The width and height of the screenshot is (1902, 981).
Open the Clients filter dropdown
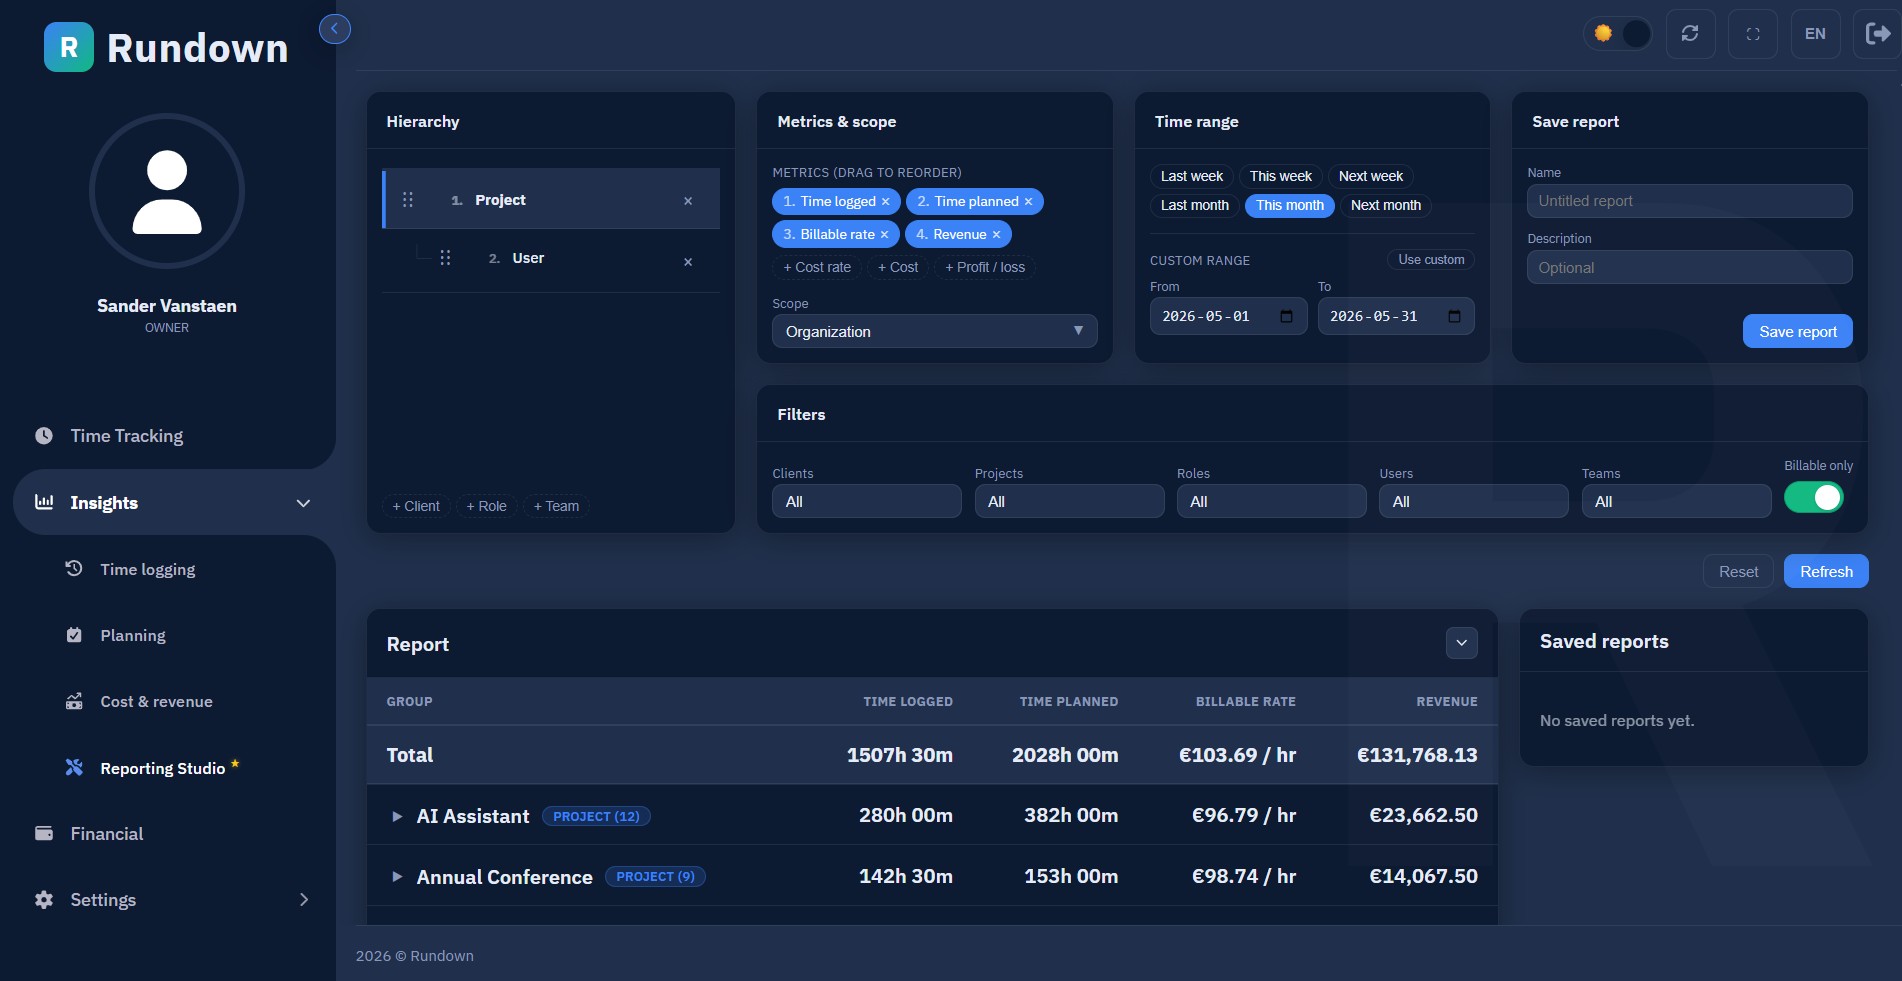point(866,501)
